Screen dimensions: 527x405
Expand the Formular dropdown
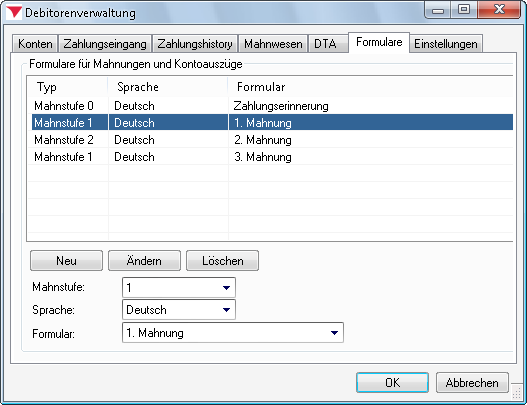(x=233, y=333)
